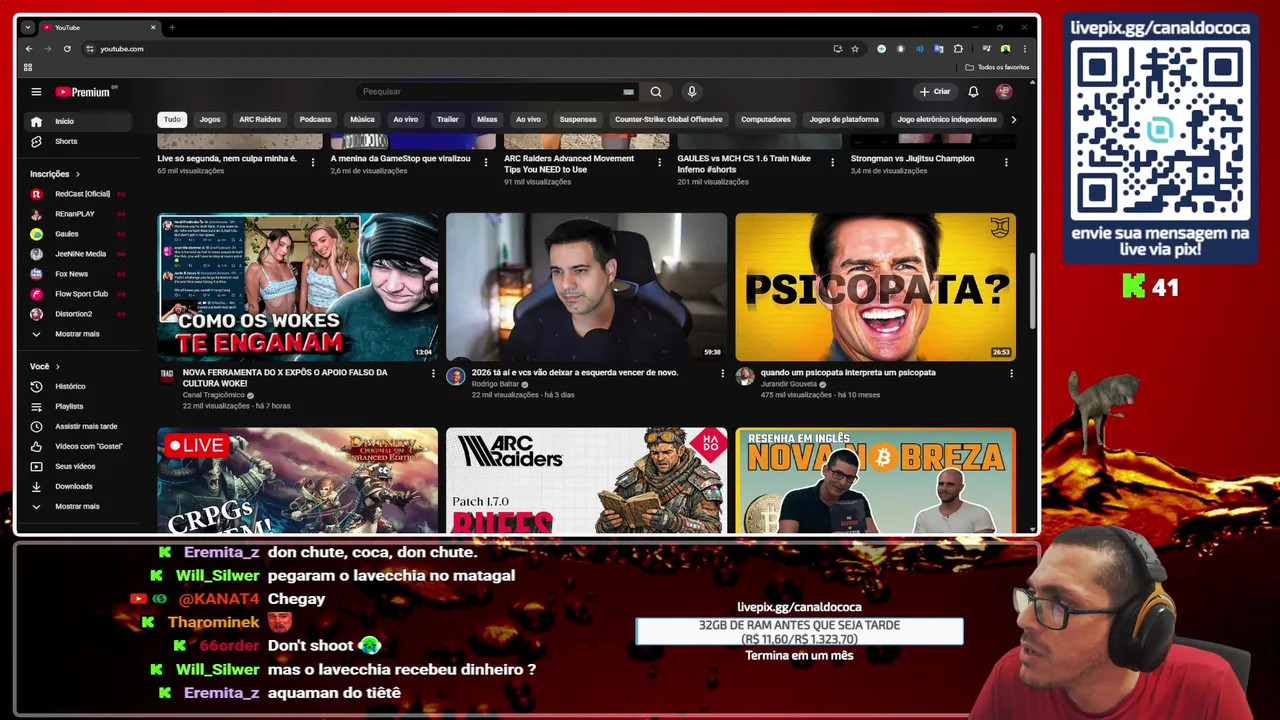
Task: Select the Tudo filter chip
Action: [172, 119]
